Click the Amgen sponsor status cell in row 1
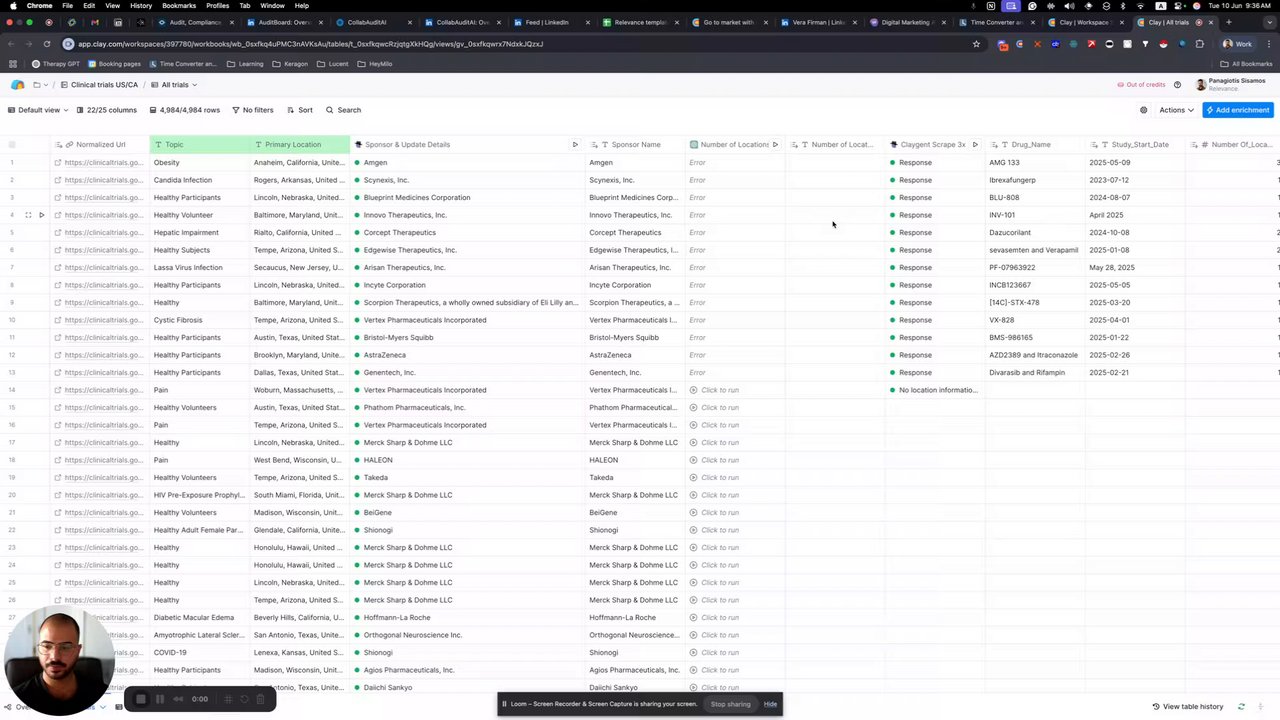Viewport: 1280px width, 720px height. 467,163
